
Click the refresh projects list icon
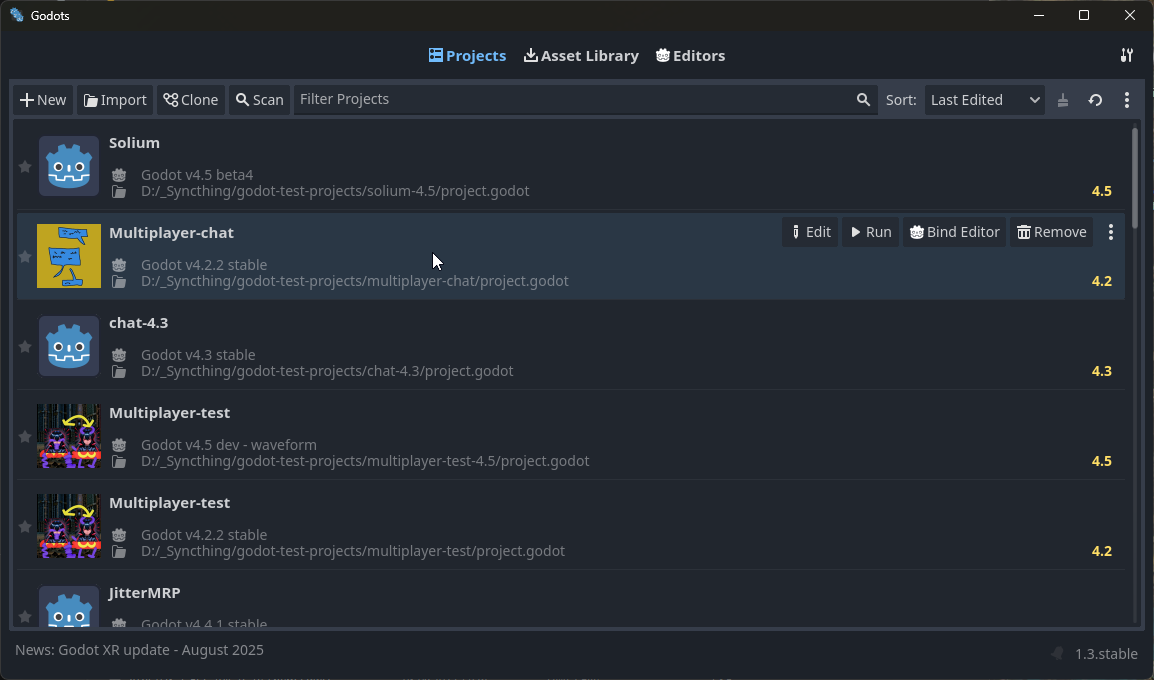tap(1095, 100)
